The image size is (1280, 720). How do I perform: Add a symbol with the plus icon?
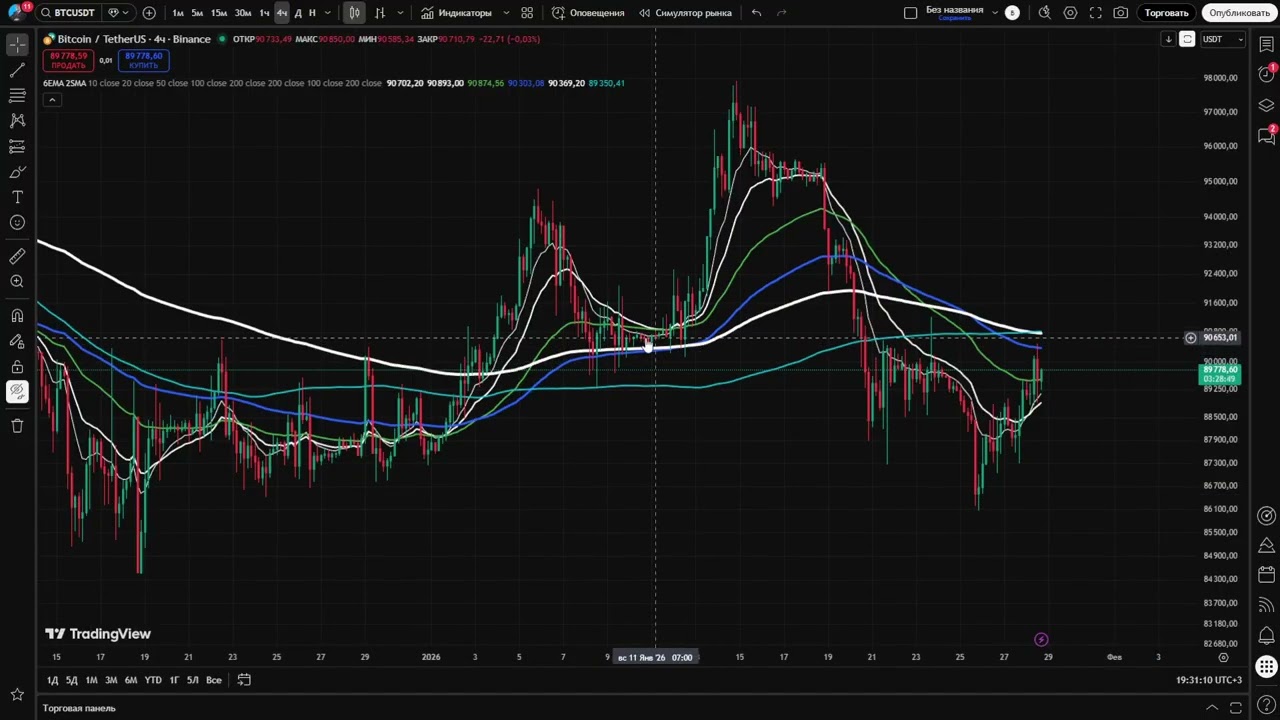pyautogui.click(x=149, y=13)
